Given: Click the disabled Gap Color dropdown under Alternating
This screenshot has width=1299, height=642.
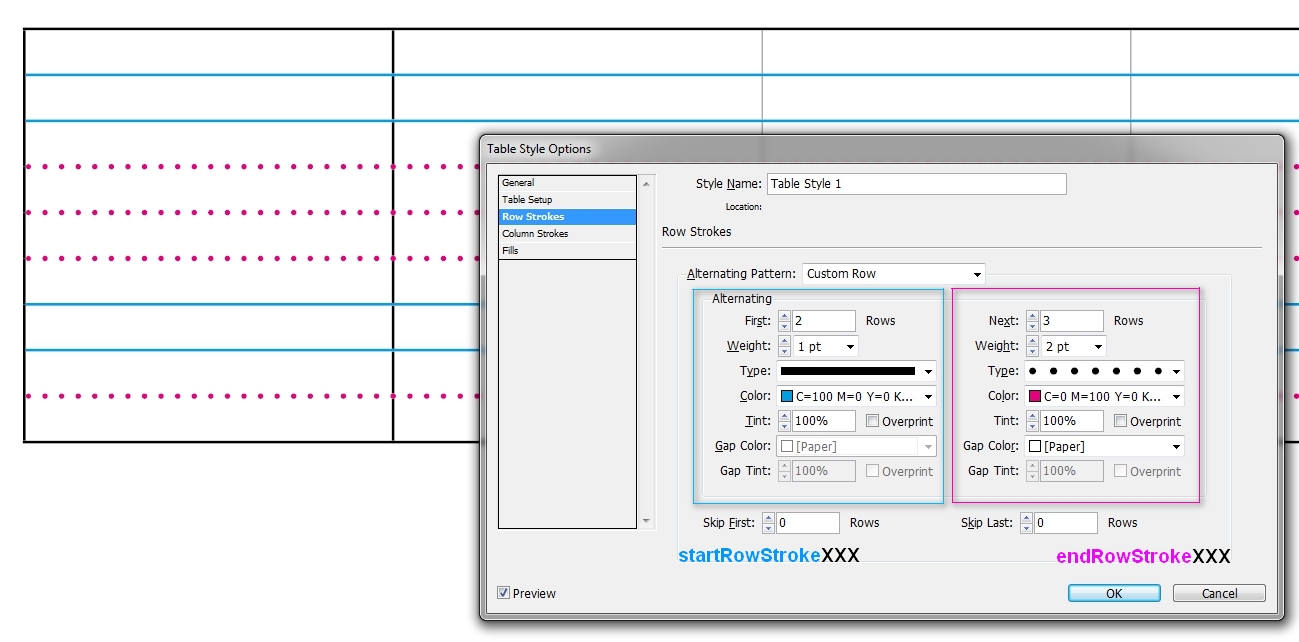Looking at the screenshot, I should point(856,446).
